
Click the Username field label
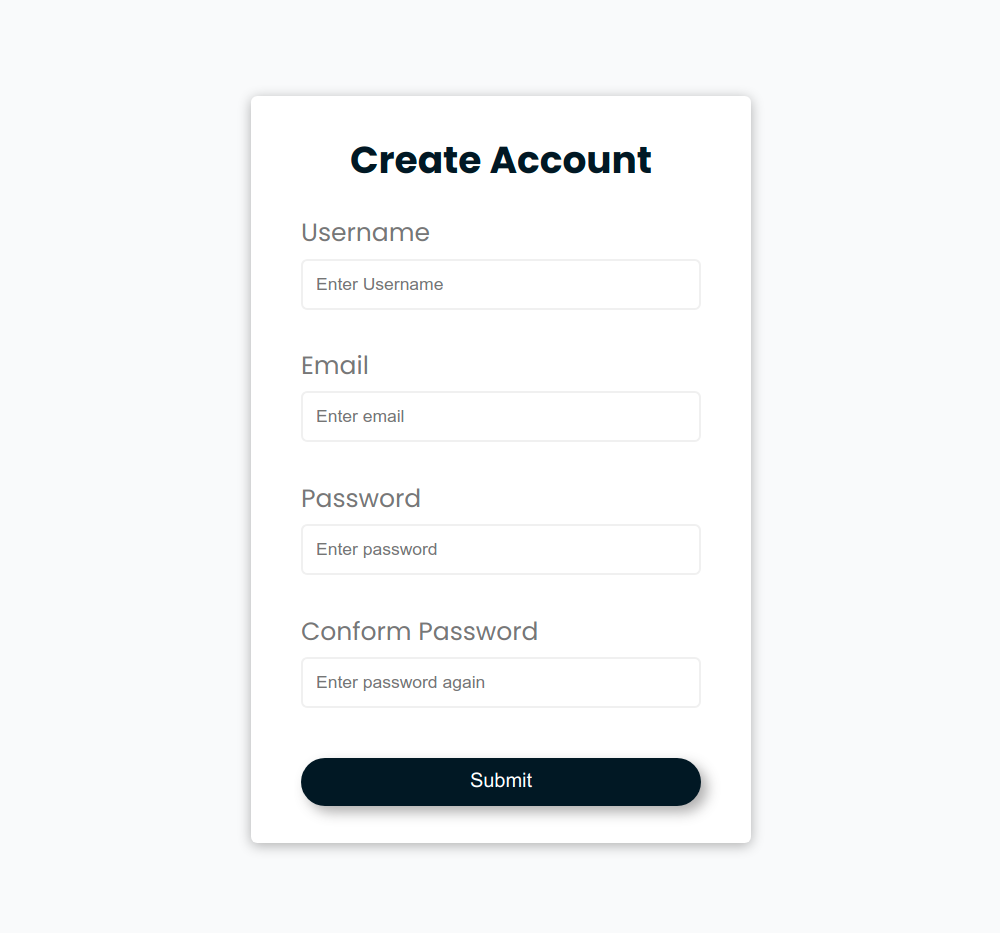tap(365, 232)
